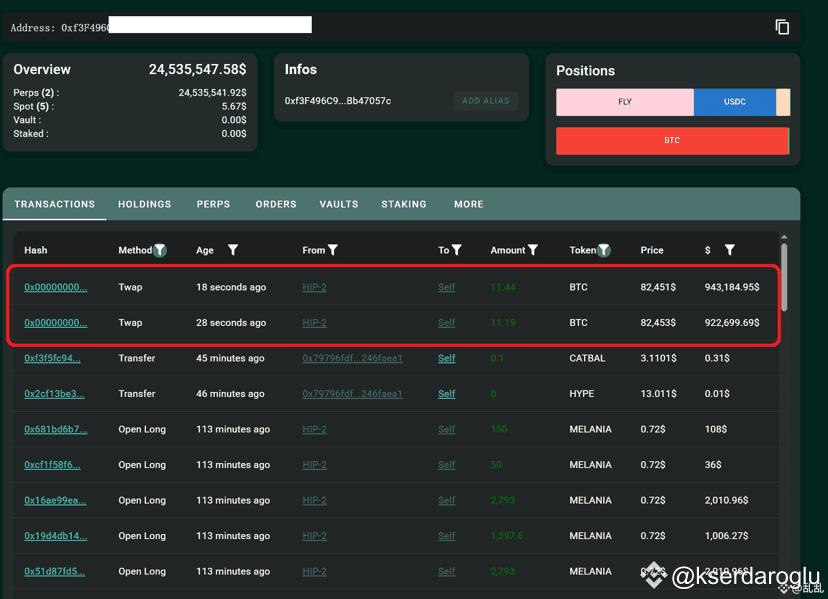828x599 pixels.
Task: Select the red BTC position bar
Action: [x=672, y=141]
